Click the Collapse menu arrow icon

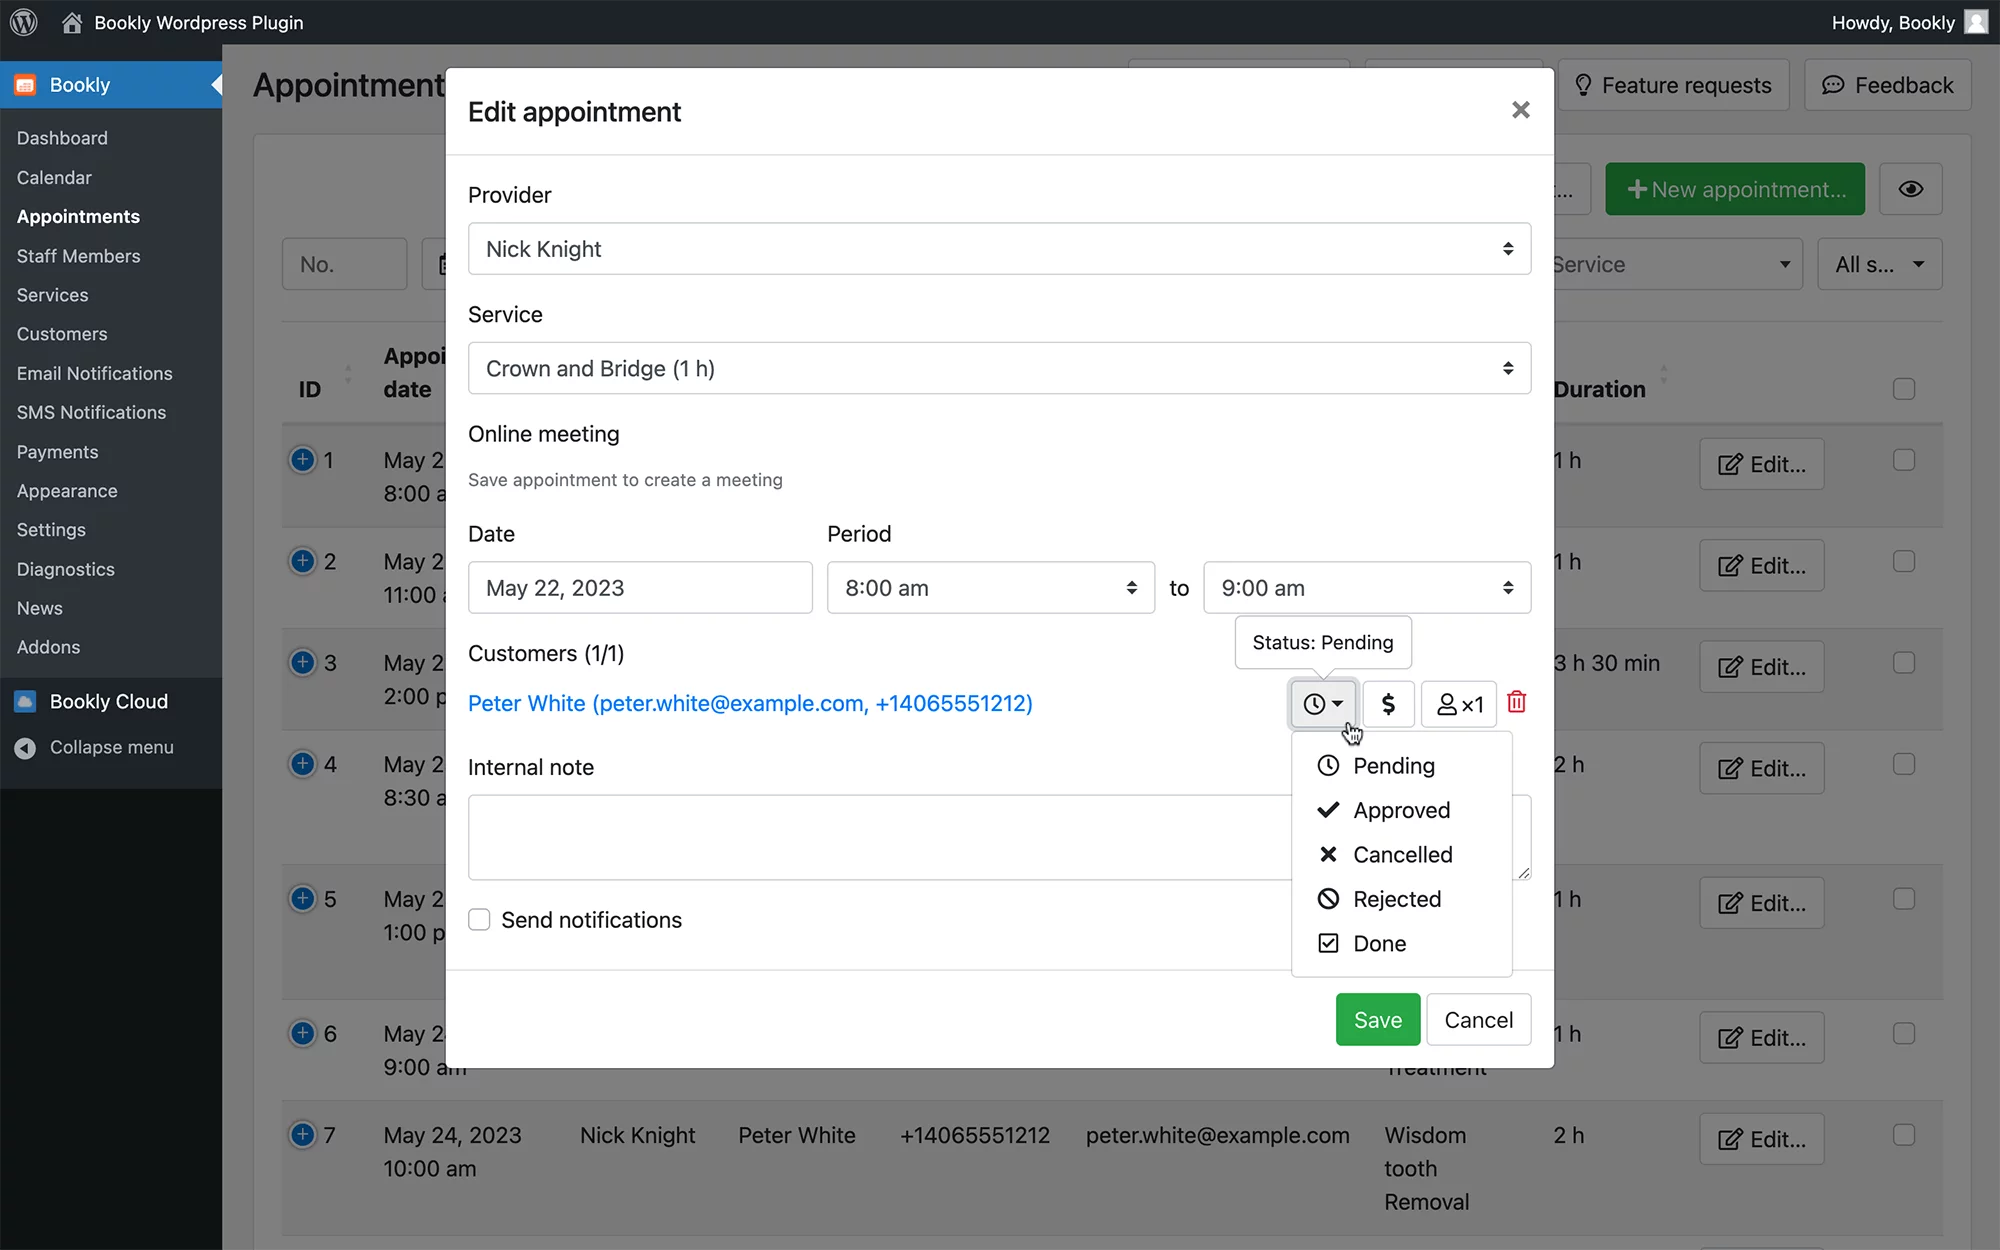tap(25, 747)
